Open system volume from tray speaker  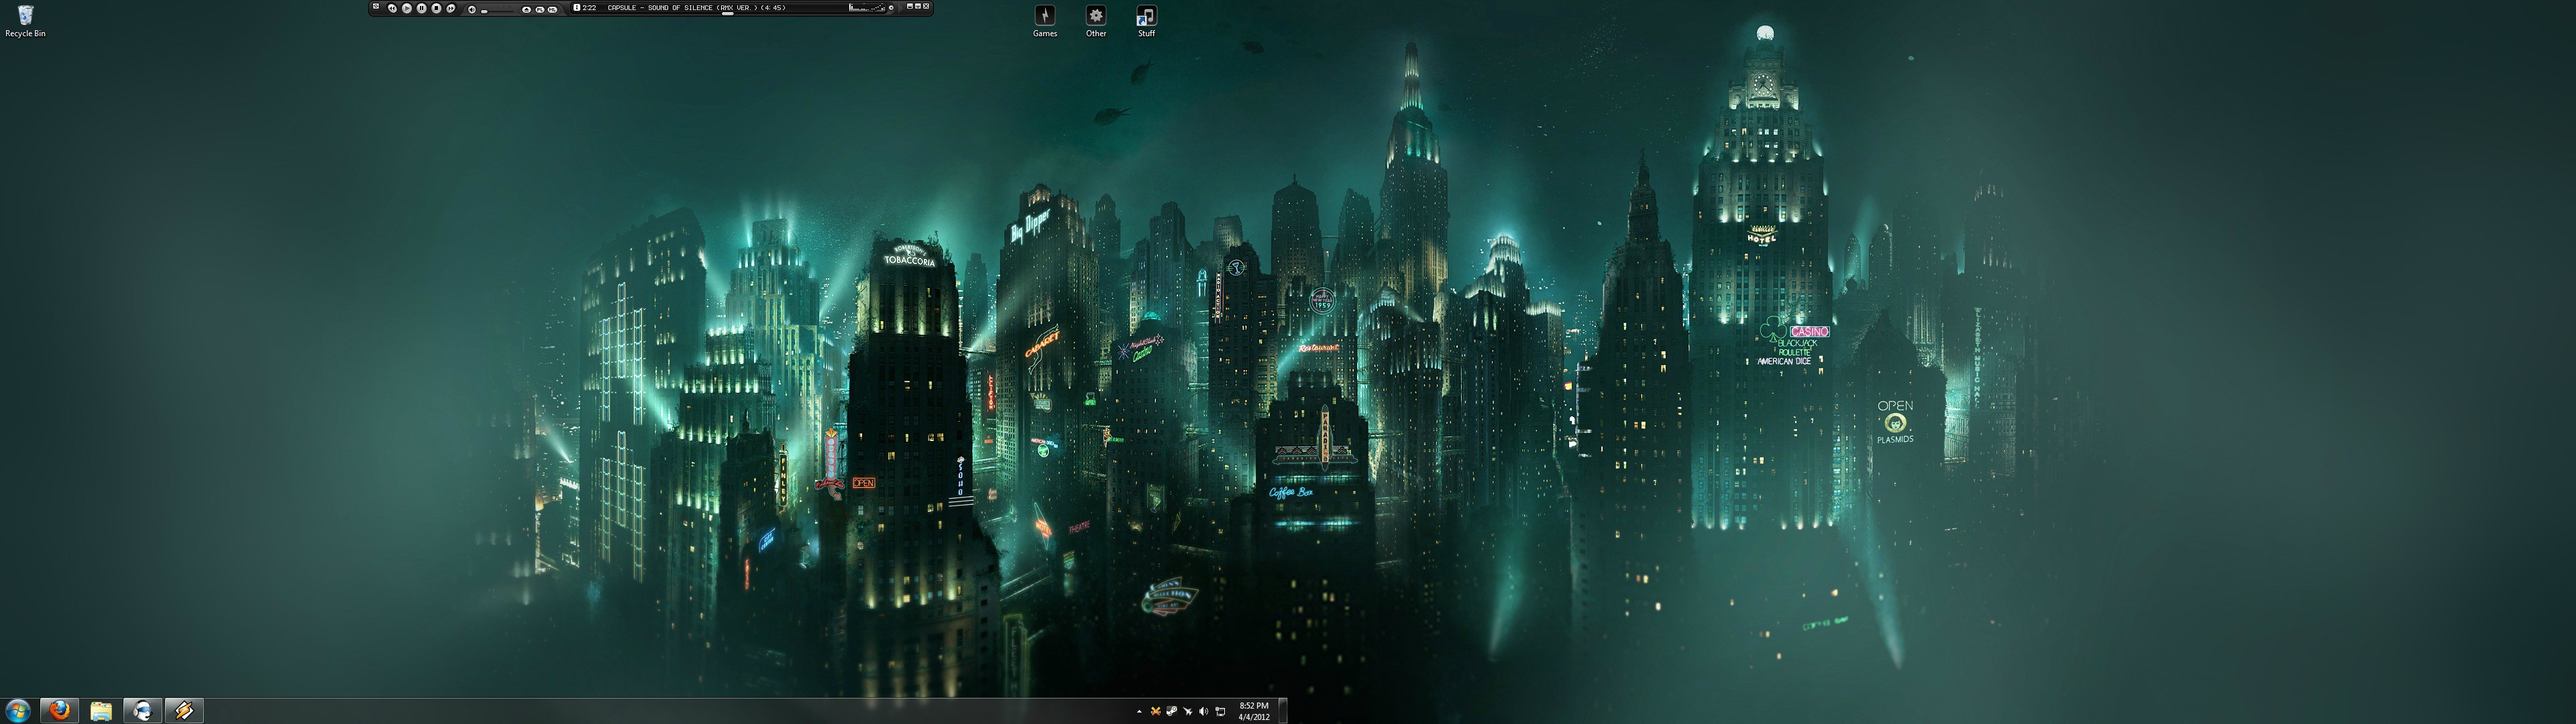(x=1204, y=712)
